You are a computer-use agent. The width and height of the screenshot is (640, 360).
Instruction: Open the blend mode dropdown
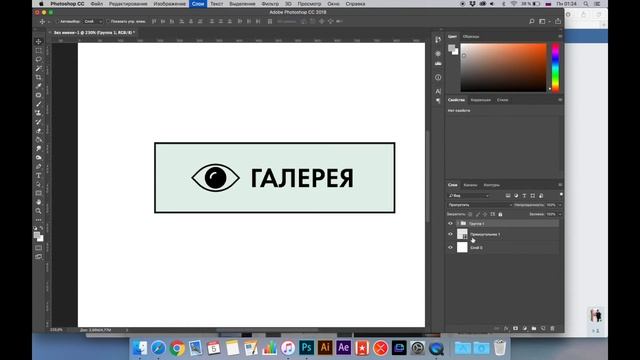[480, 204]
